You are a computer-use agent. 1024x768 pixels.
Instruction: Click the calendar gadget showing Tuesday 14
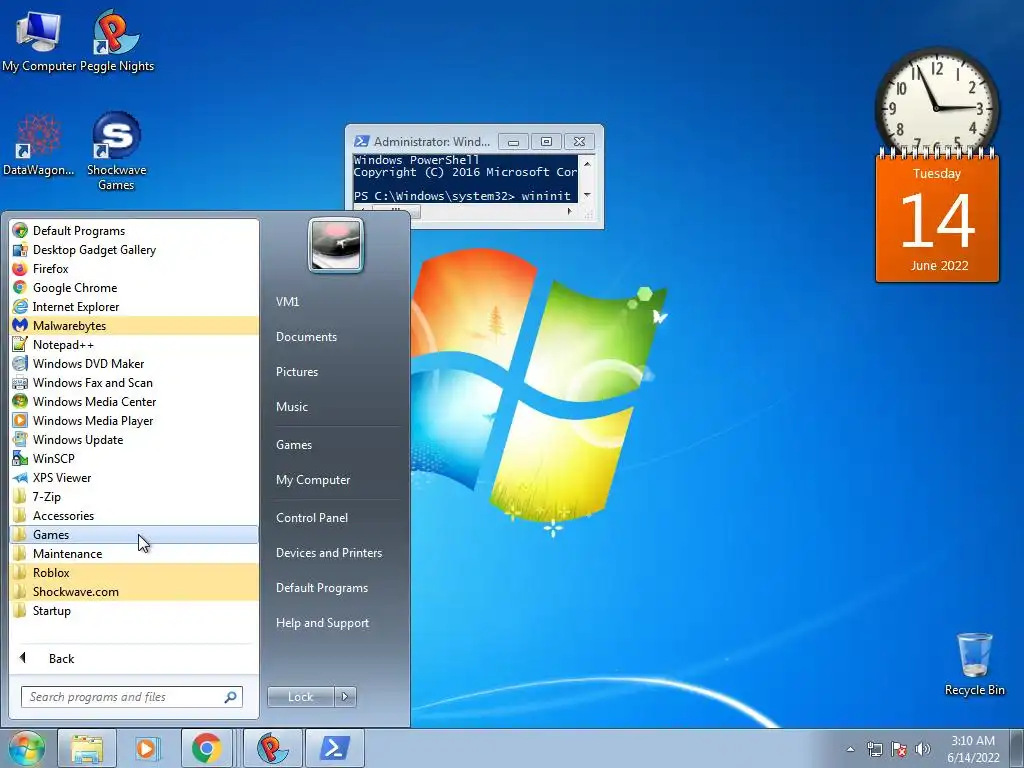937,216
